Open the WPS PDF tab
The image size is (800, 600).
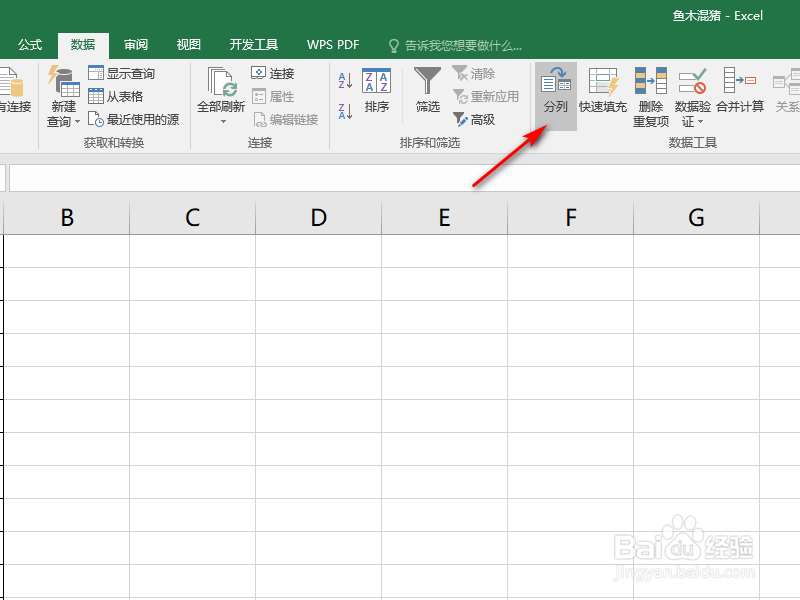click(x=333, y=45)
